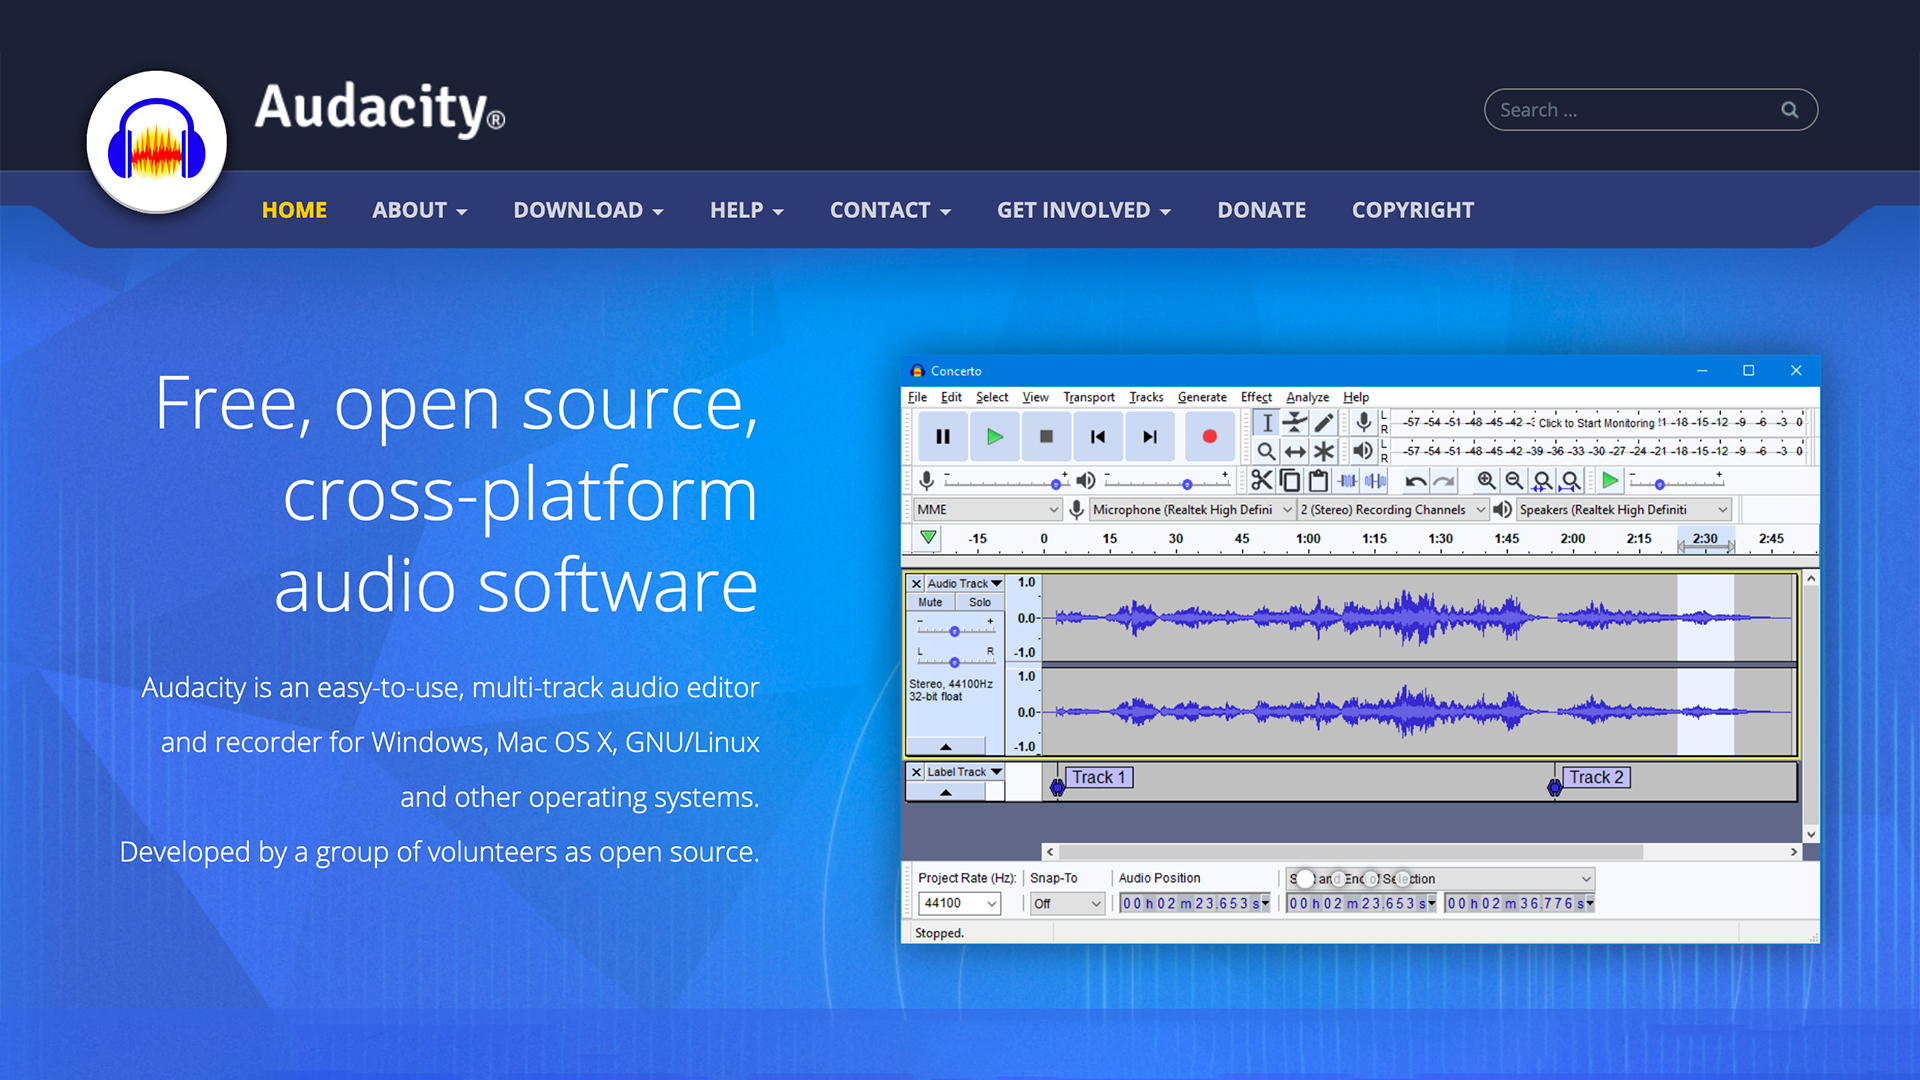Select the Envelope tool
The width and height of the screenshot is (1920, 1080).
[1295, 423]
